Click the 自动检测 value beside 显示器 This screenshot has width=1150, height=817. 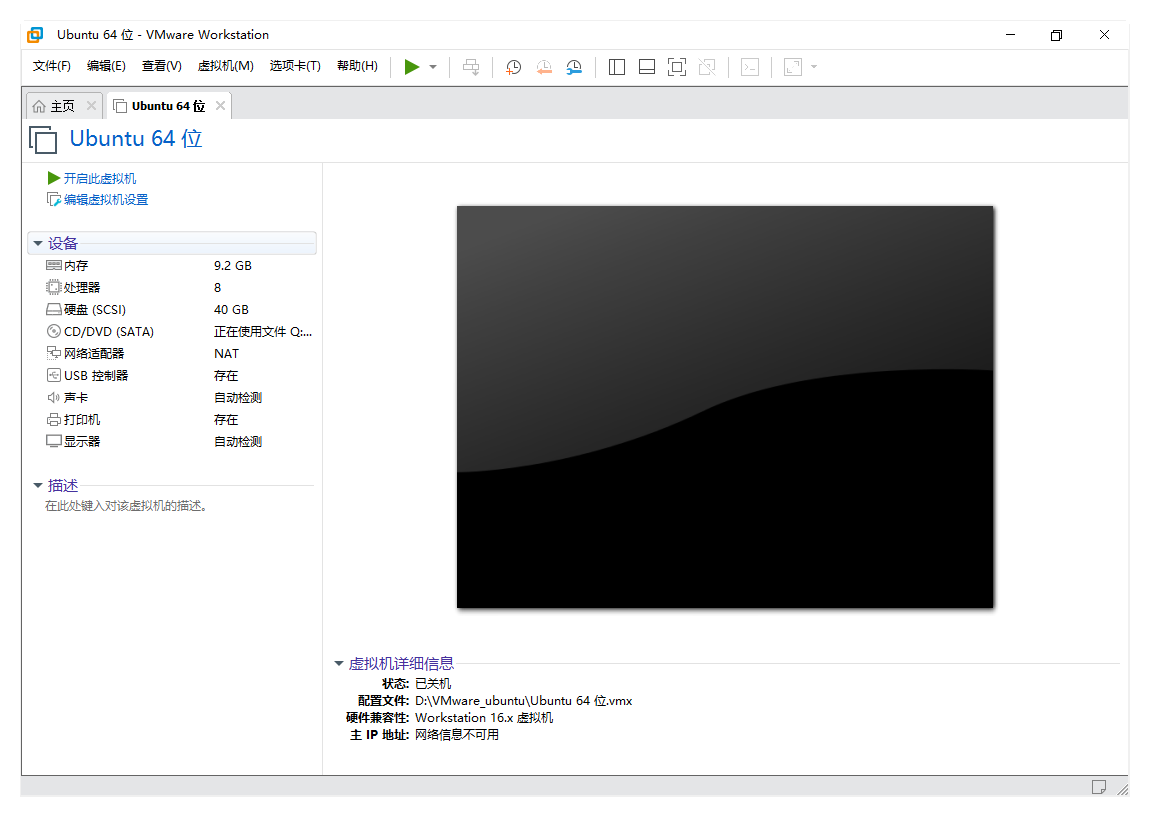[238, 442]
